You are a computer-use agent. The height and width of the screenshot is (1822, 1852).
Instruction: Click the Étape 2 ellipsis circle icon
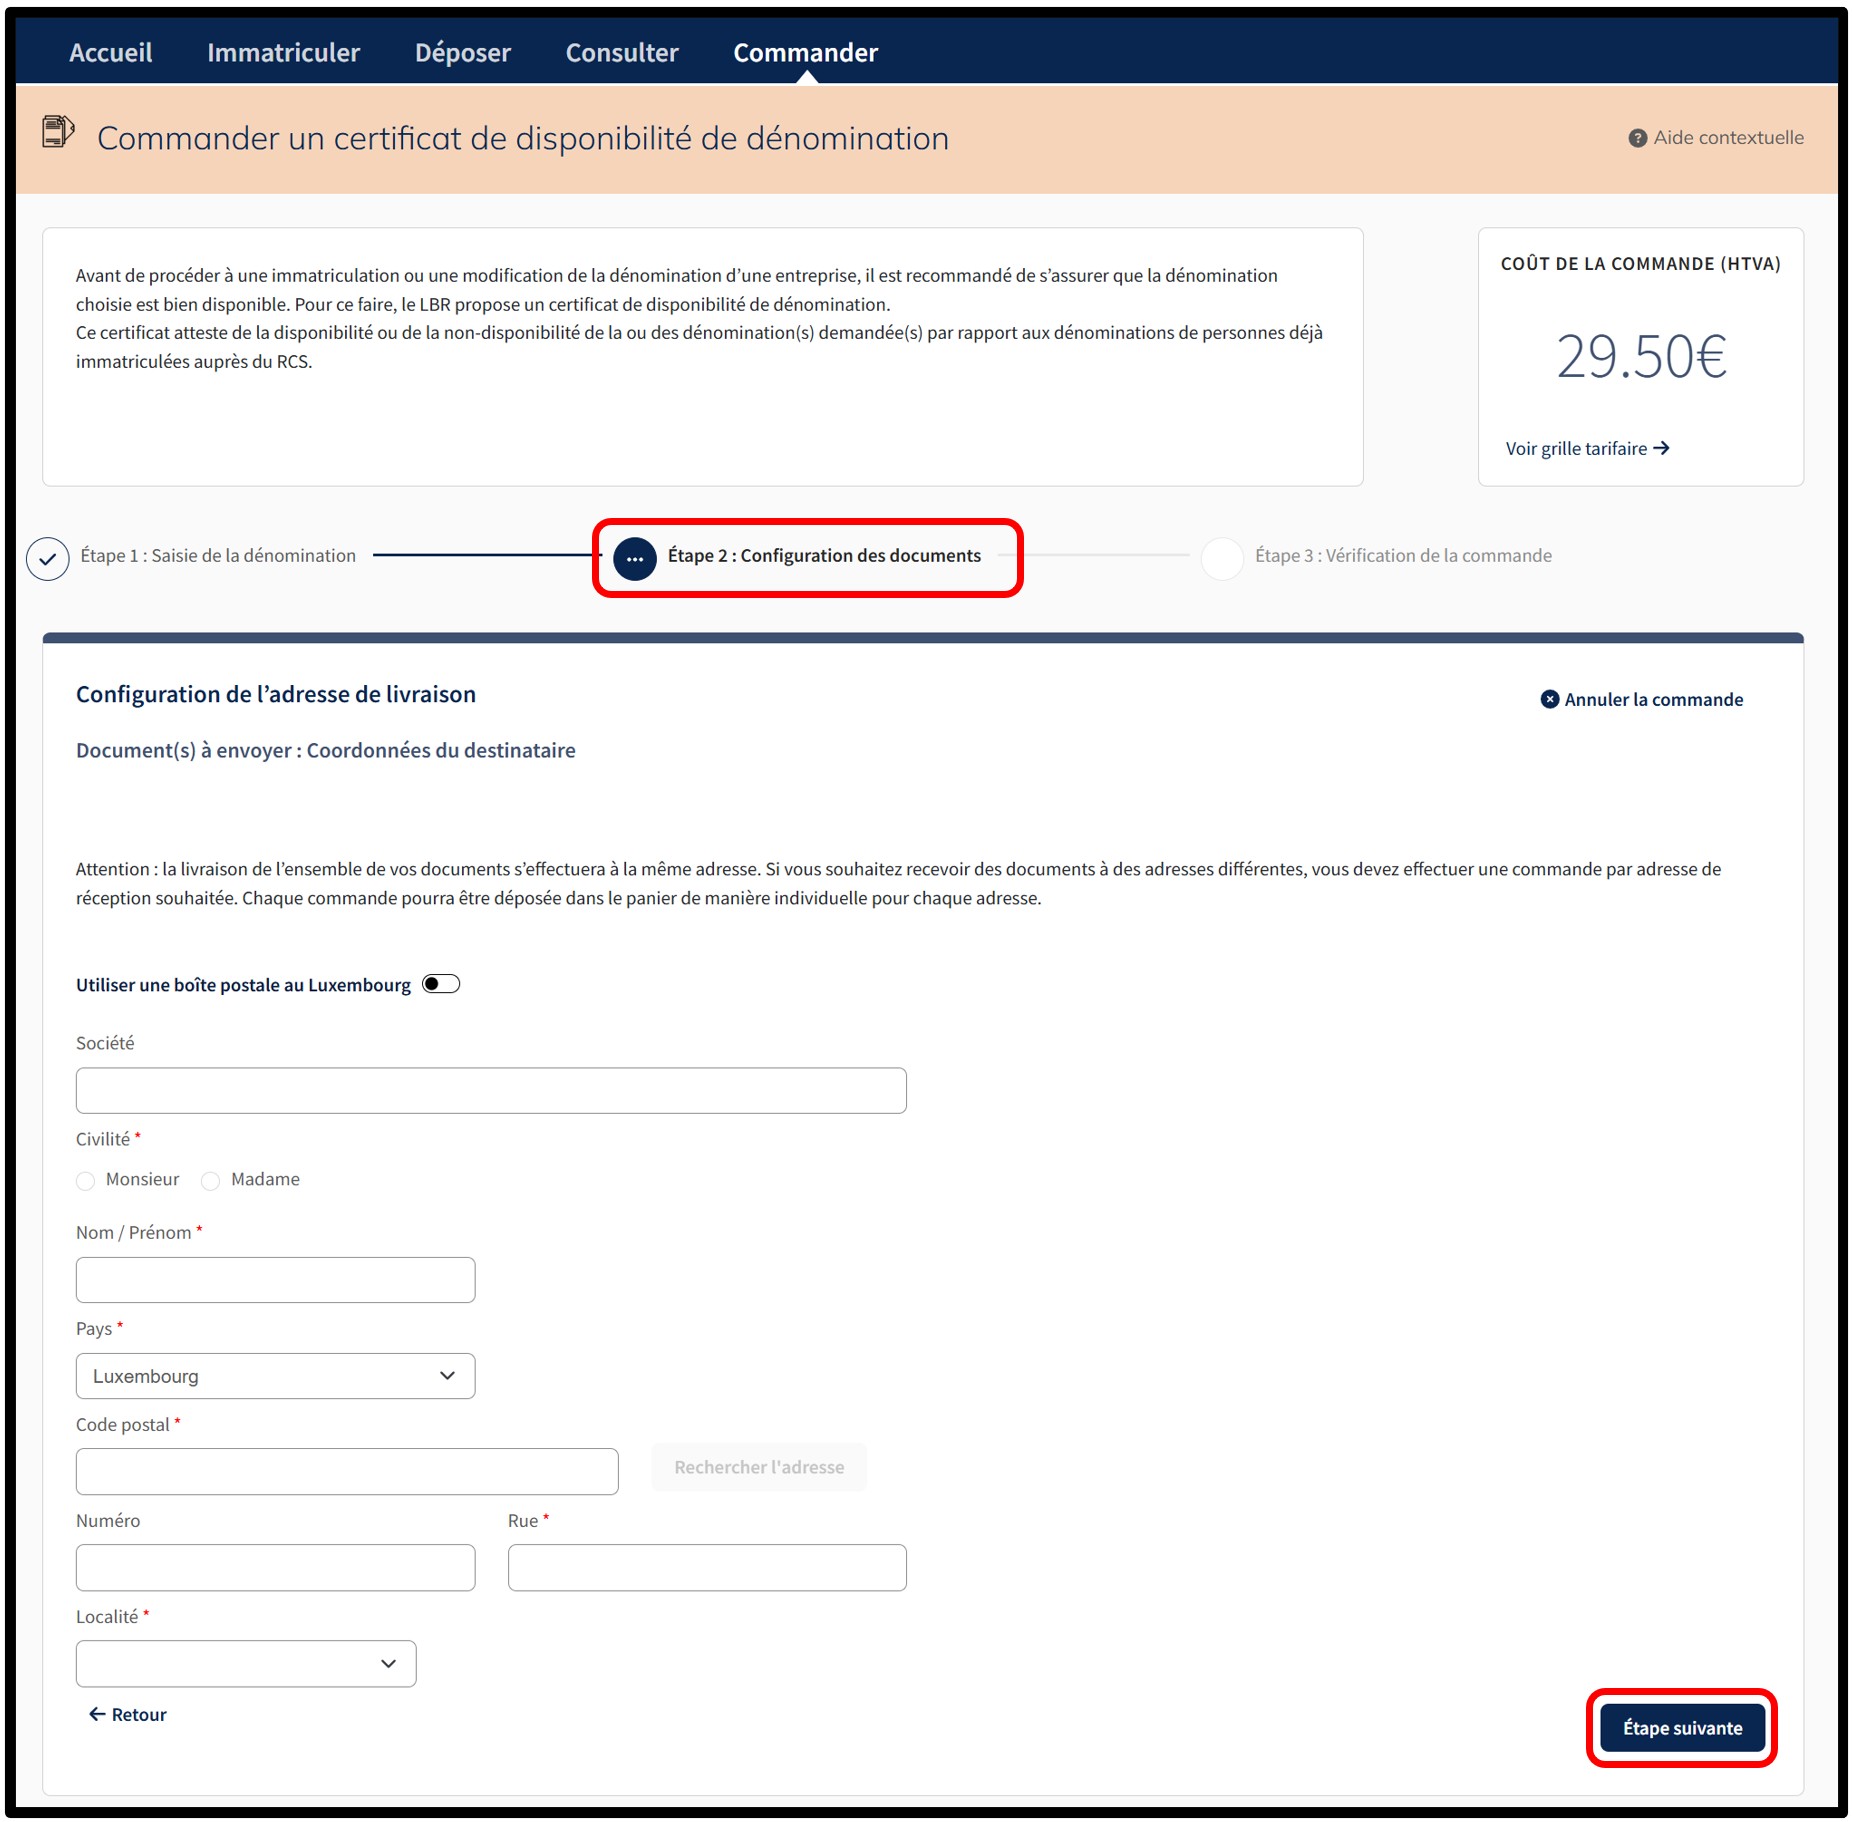(x=634, y=558)
